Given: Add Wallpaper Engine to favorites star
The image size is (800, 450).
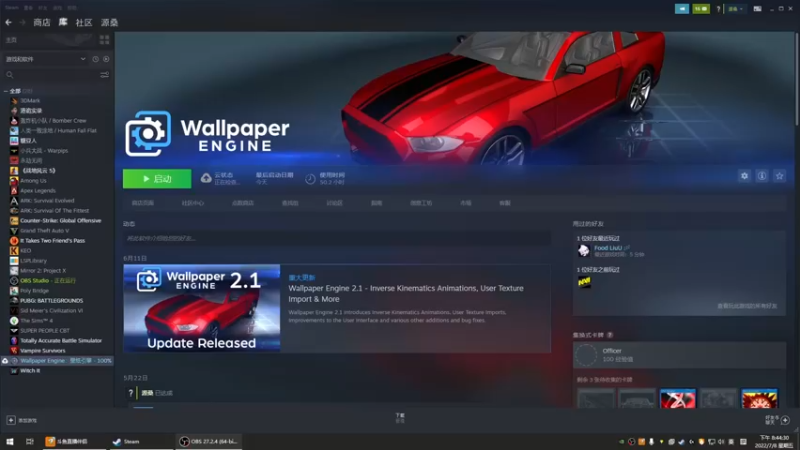Looking at the screenshot, I should click(x=779, y=176).
